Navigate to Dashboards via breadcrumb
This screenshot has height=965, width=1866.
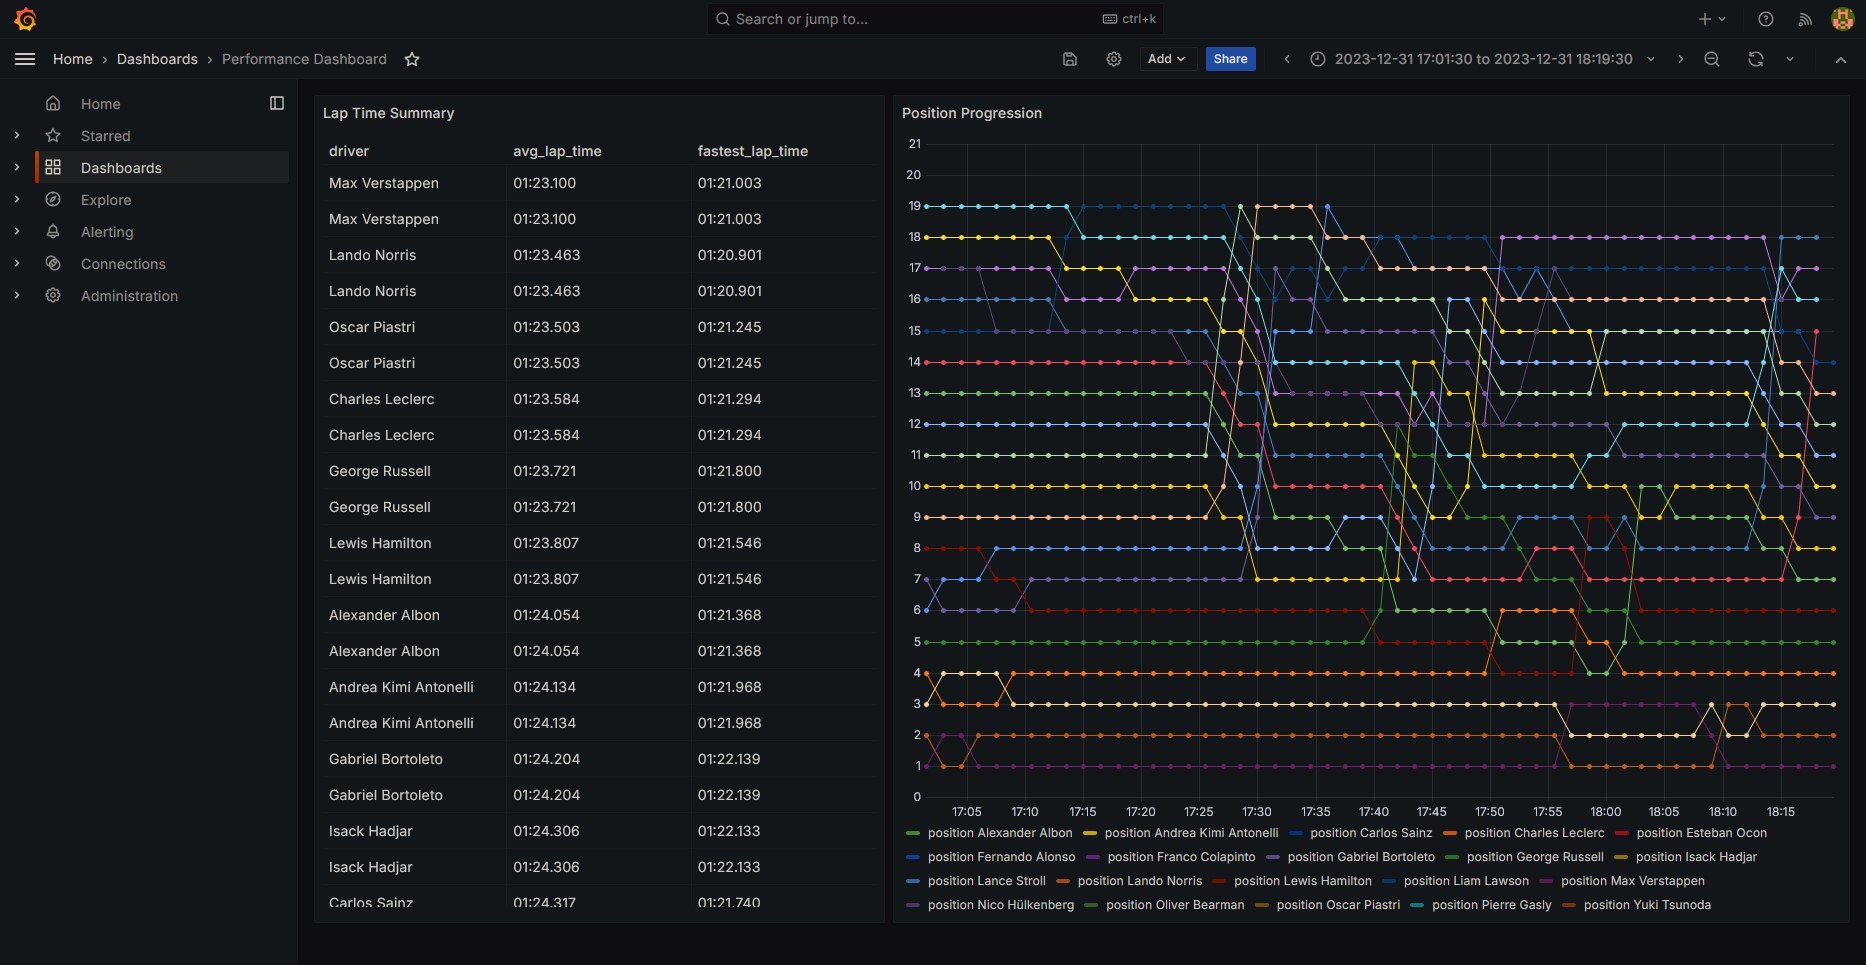coord(157,59)
